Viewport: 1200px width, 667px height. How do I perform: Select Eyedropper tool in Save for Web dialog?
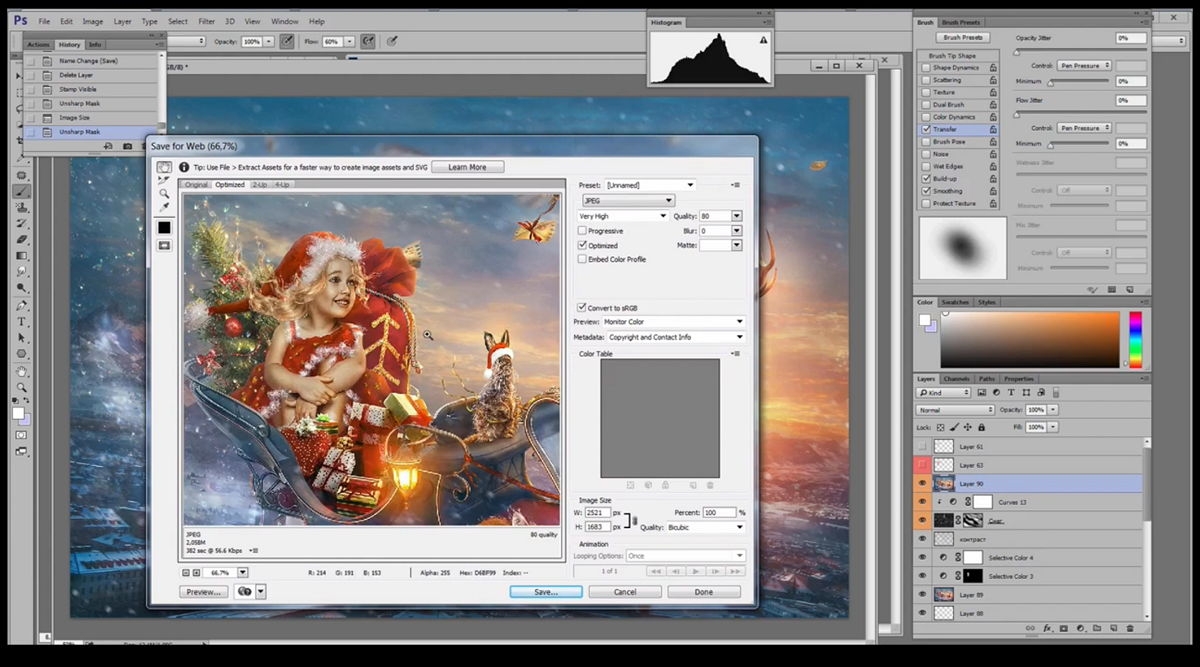point(164,207)
